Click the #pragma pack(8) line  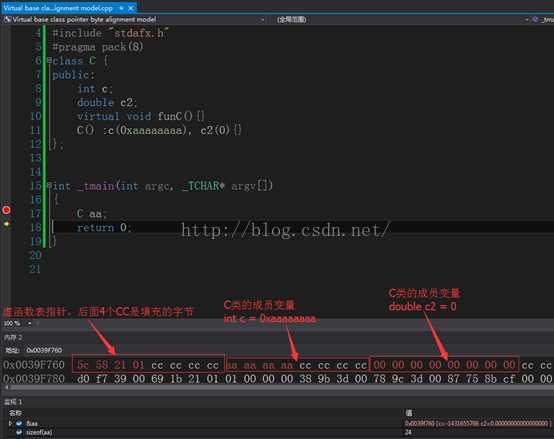(x=98, y=47)
